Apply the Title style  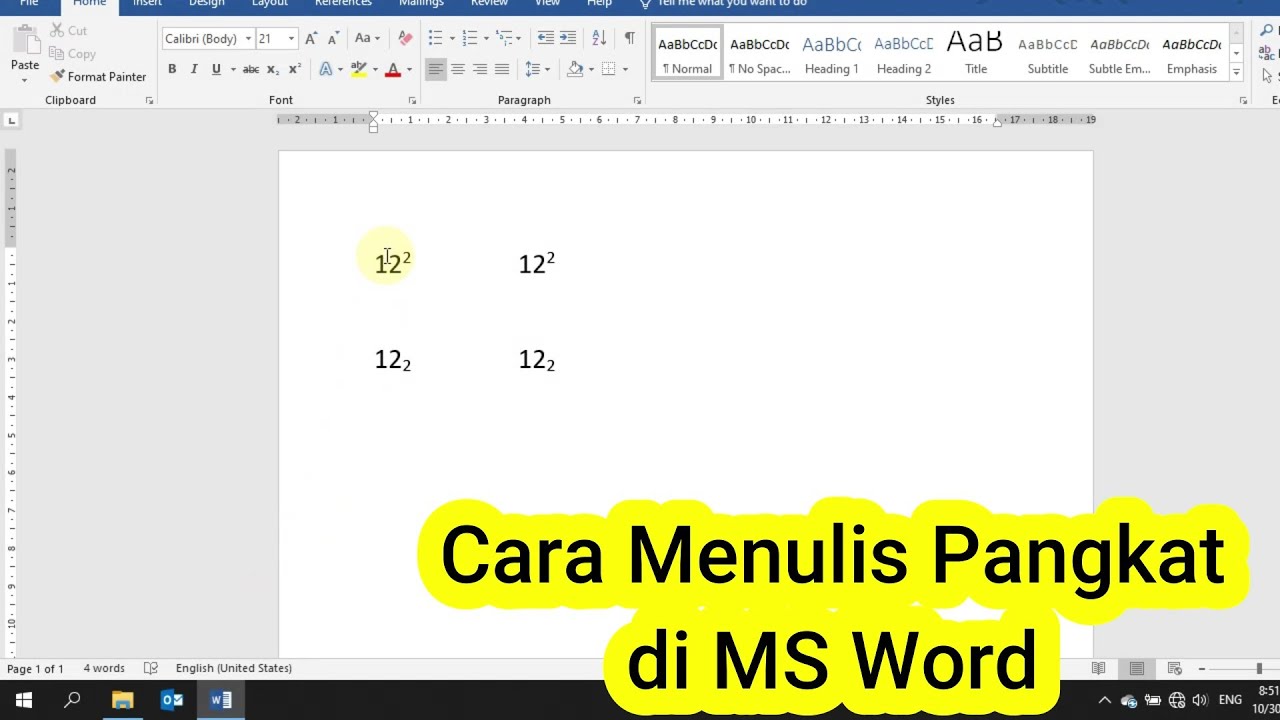(x=975, y=53)
